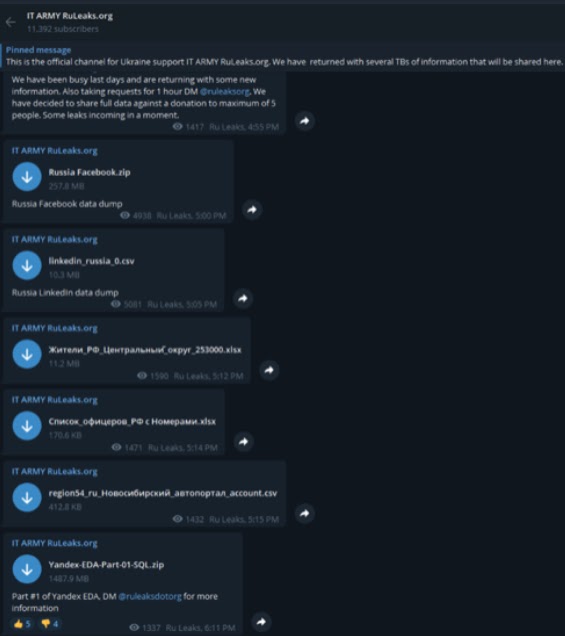Open the pinned message

[x=284, y=56]
